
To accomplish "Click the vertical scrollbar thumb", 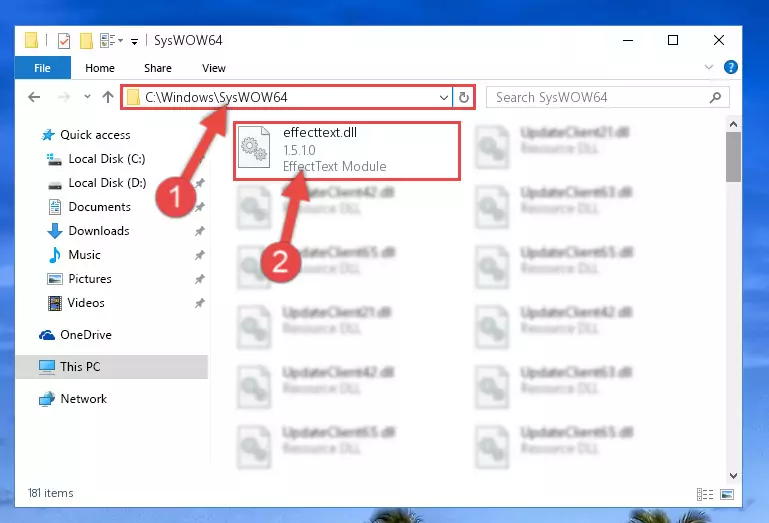I will [733, 157].
